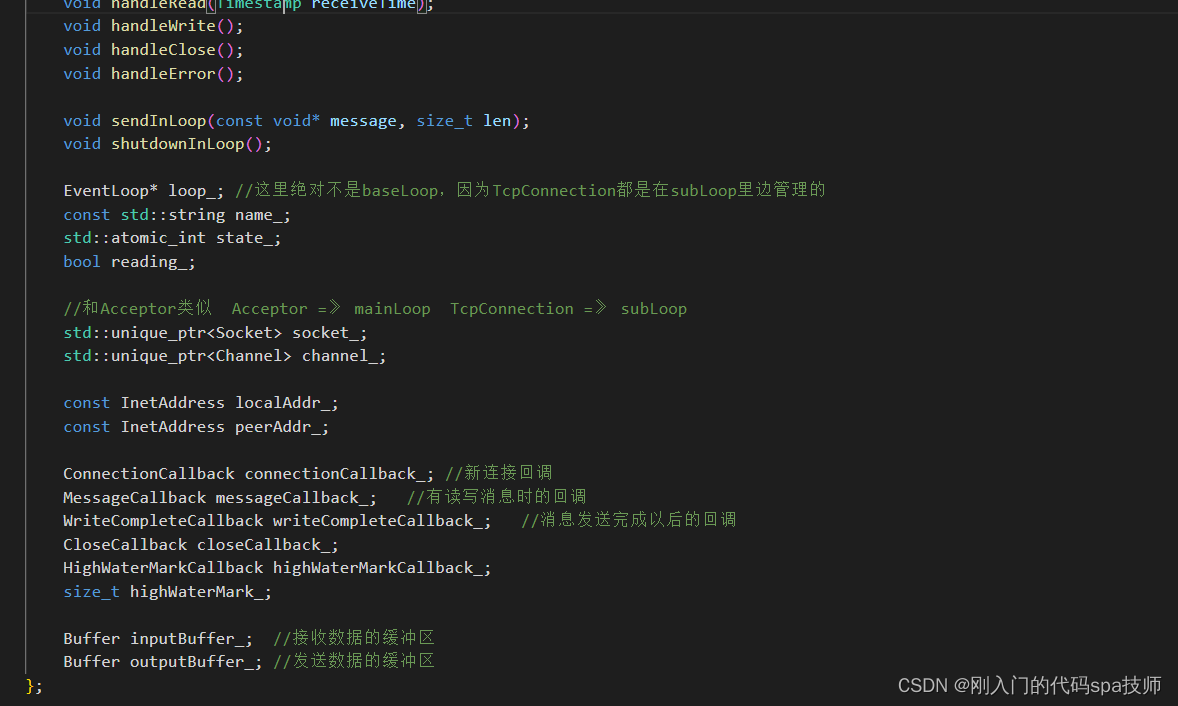Click the size_t len parameter

click(x=464, y=121)
